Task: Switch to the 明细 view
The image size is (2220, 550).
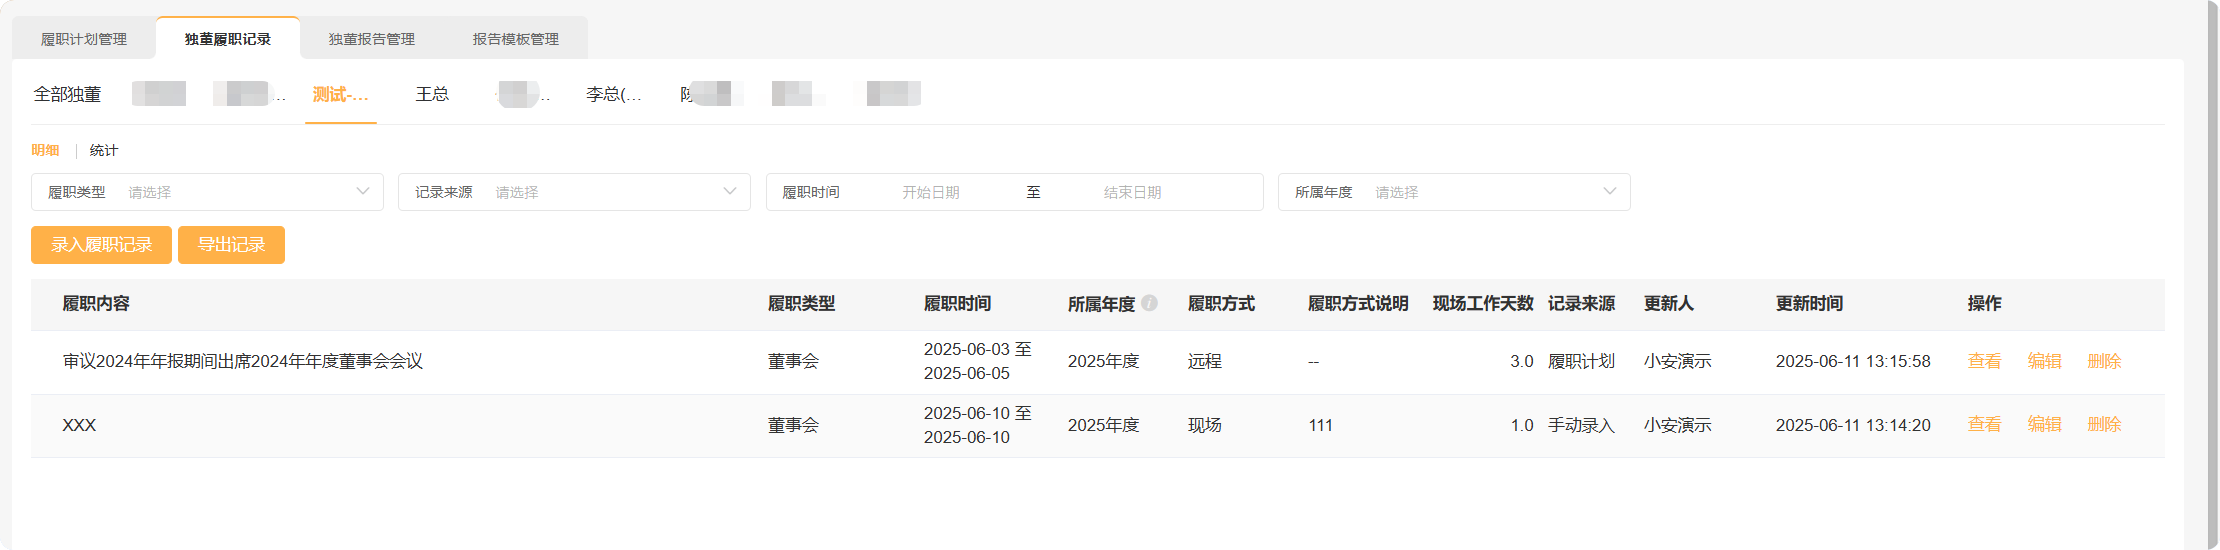Action: click(x=46, y=150)
